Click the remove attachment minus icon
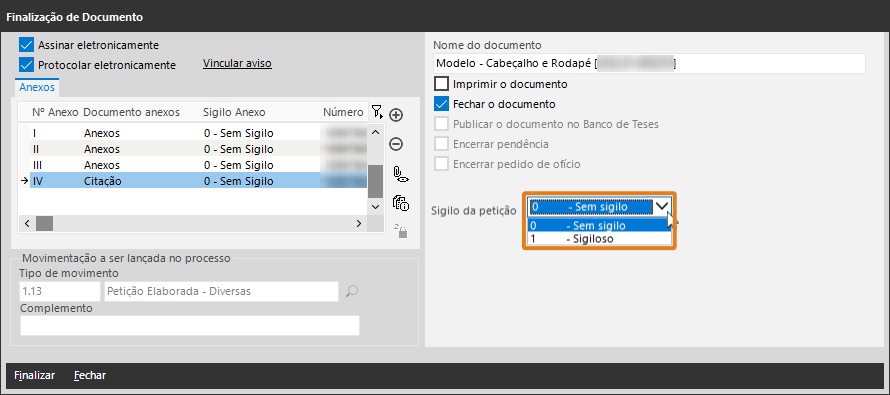The image size is (890, 395). 396,144
